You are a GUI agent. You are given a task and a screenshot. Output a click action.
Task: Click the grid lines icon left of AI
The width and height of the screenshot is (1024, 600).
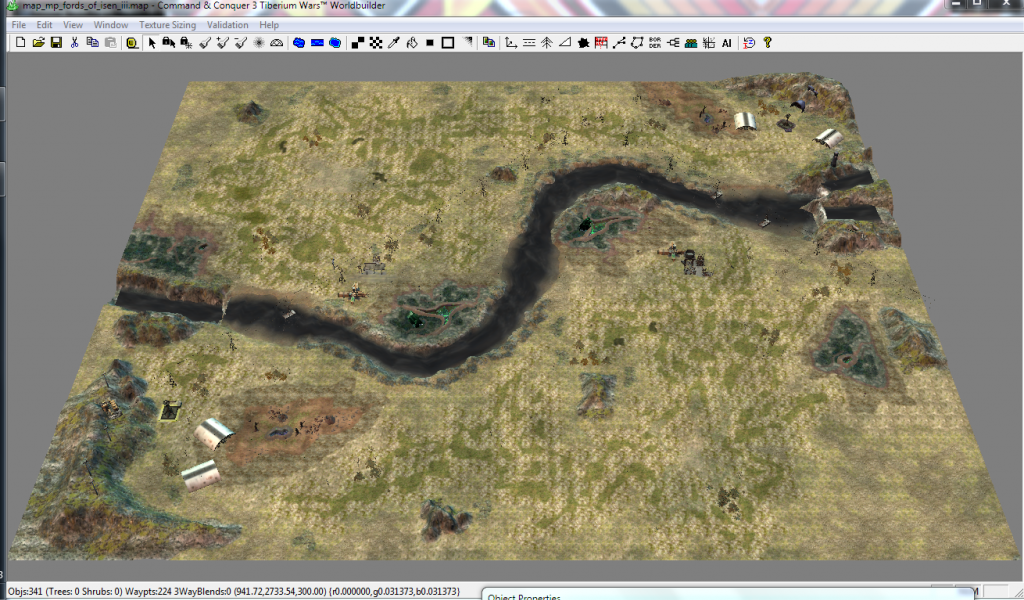tap(709, 43)
